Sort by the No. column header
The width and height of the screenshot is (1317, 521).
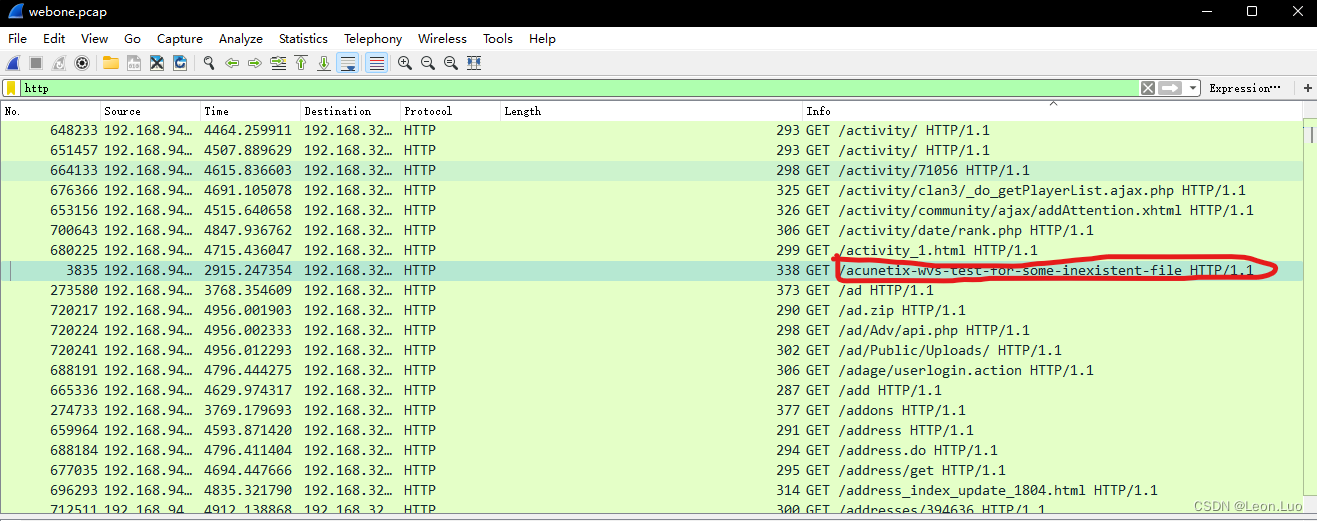[50, 111]
